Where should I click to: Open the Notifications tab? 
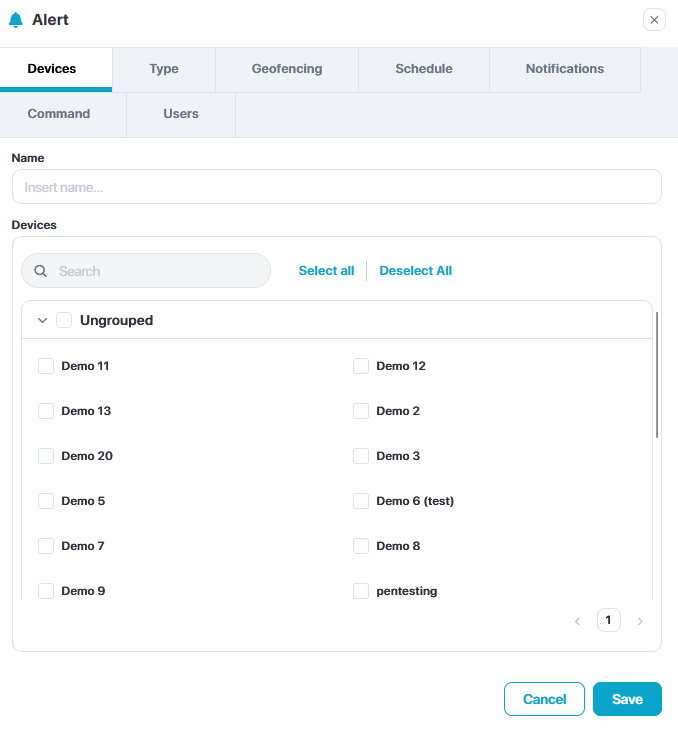pos(564,69)
